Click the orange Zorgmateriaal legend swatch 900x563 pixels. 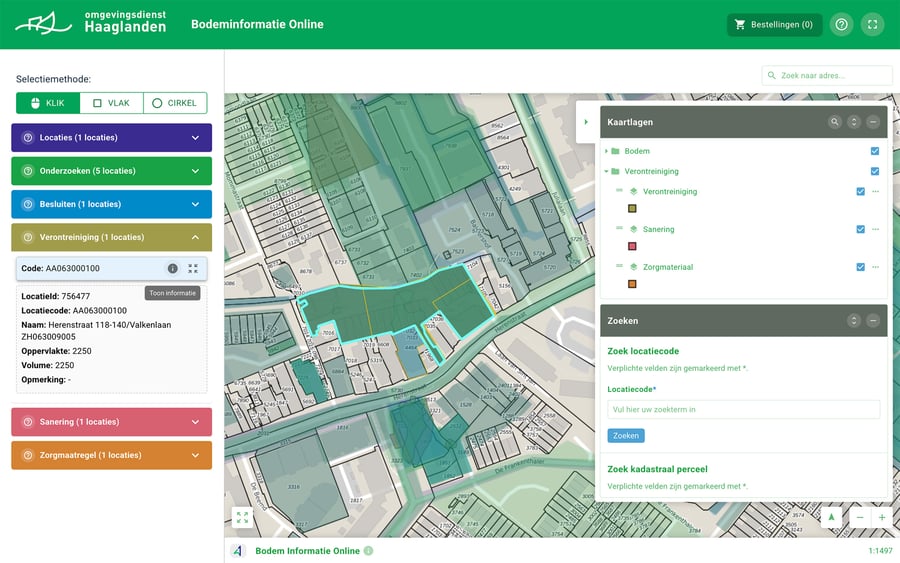(632, 284)
